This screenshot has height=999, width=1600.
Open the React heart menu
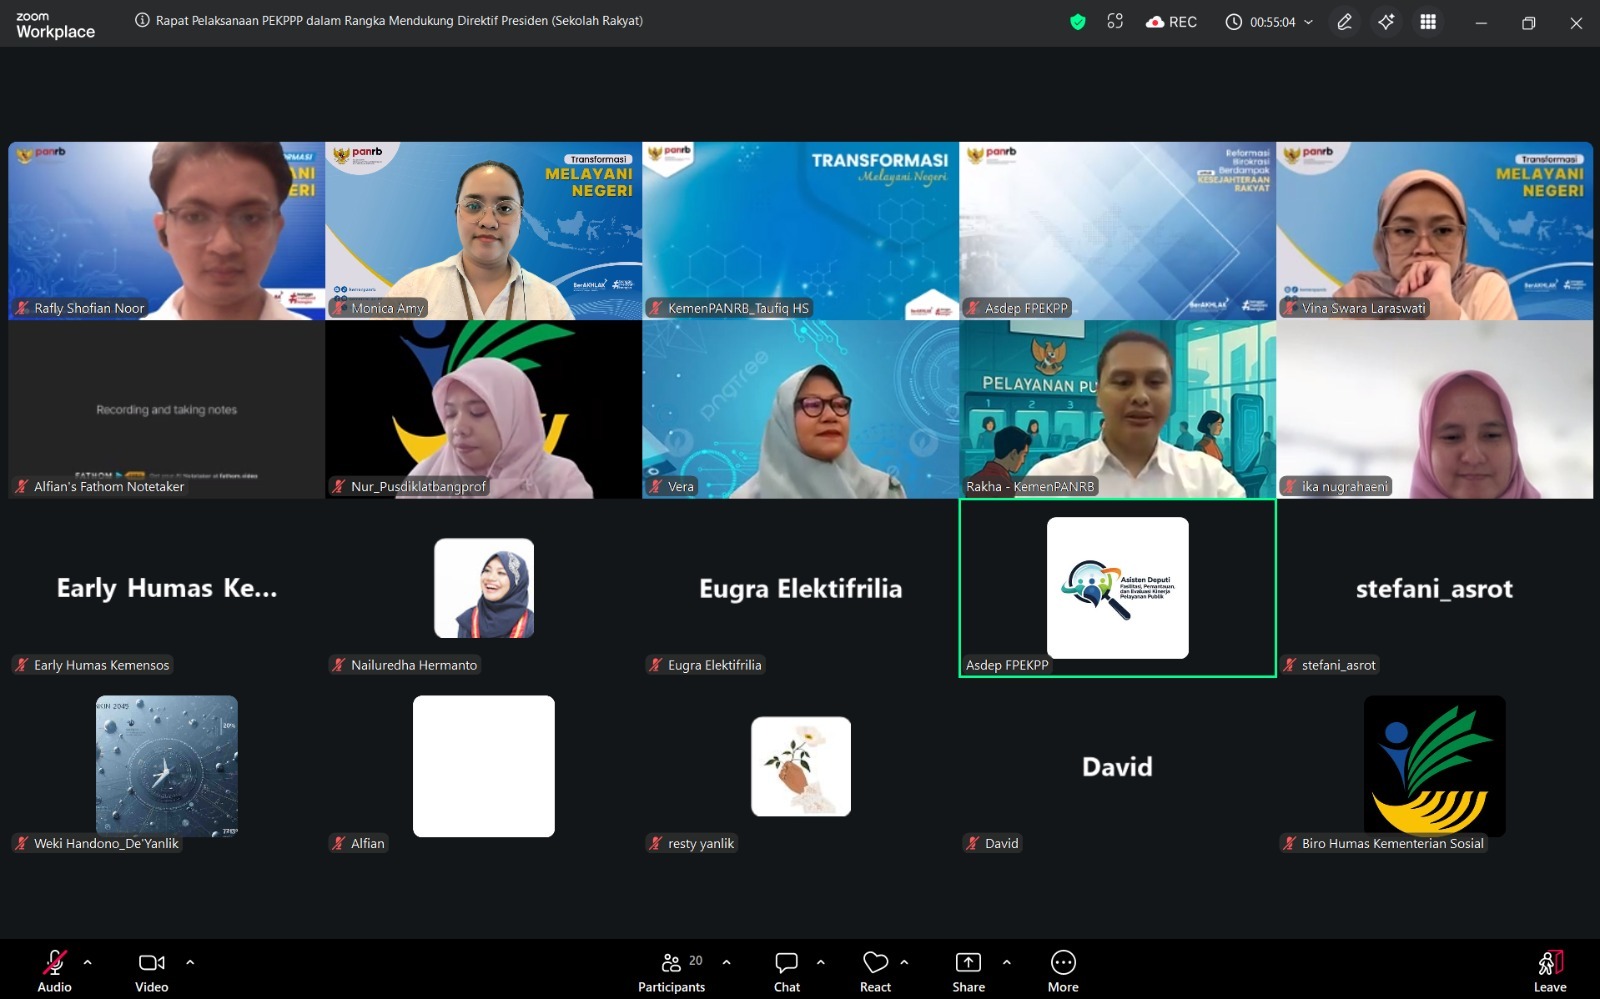coord(875,971)
